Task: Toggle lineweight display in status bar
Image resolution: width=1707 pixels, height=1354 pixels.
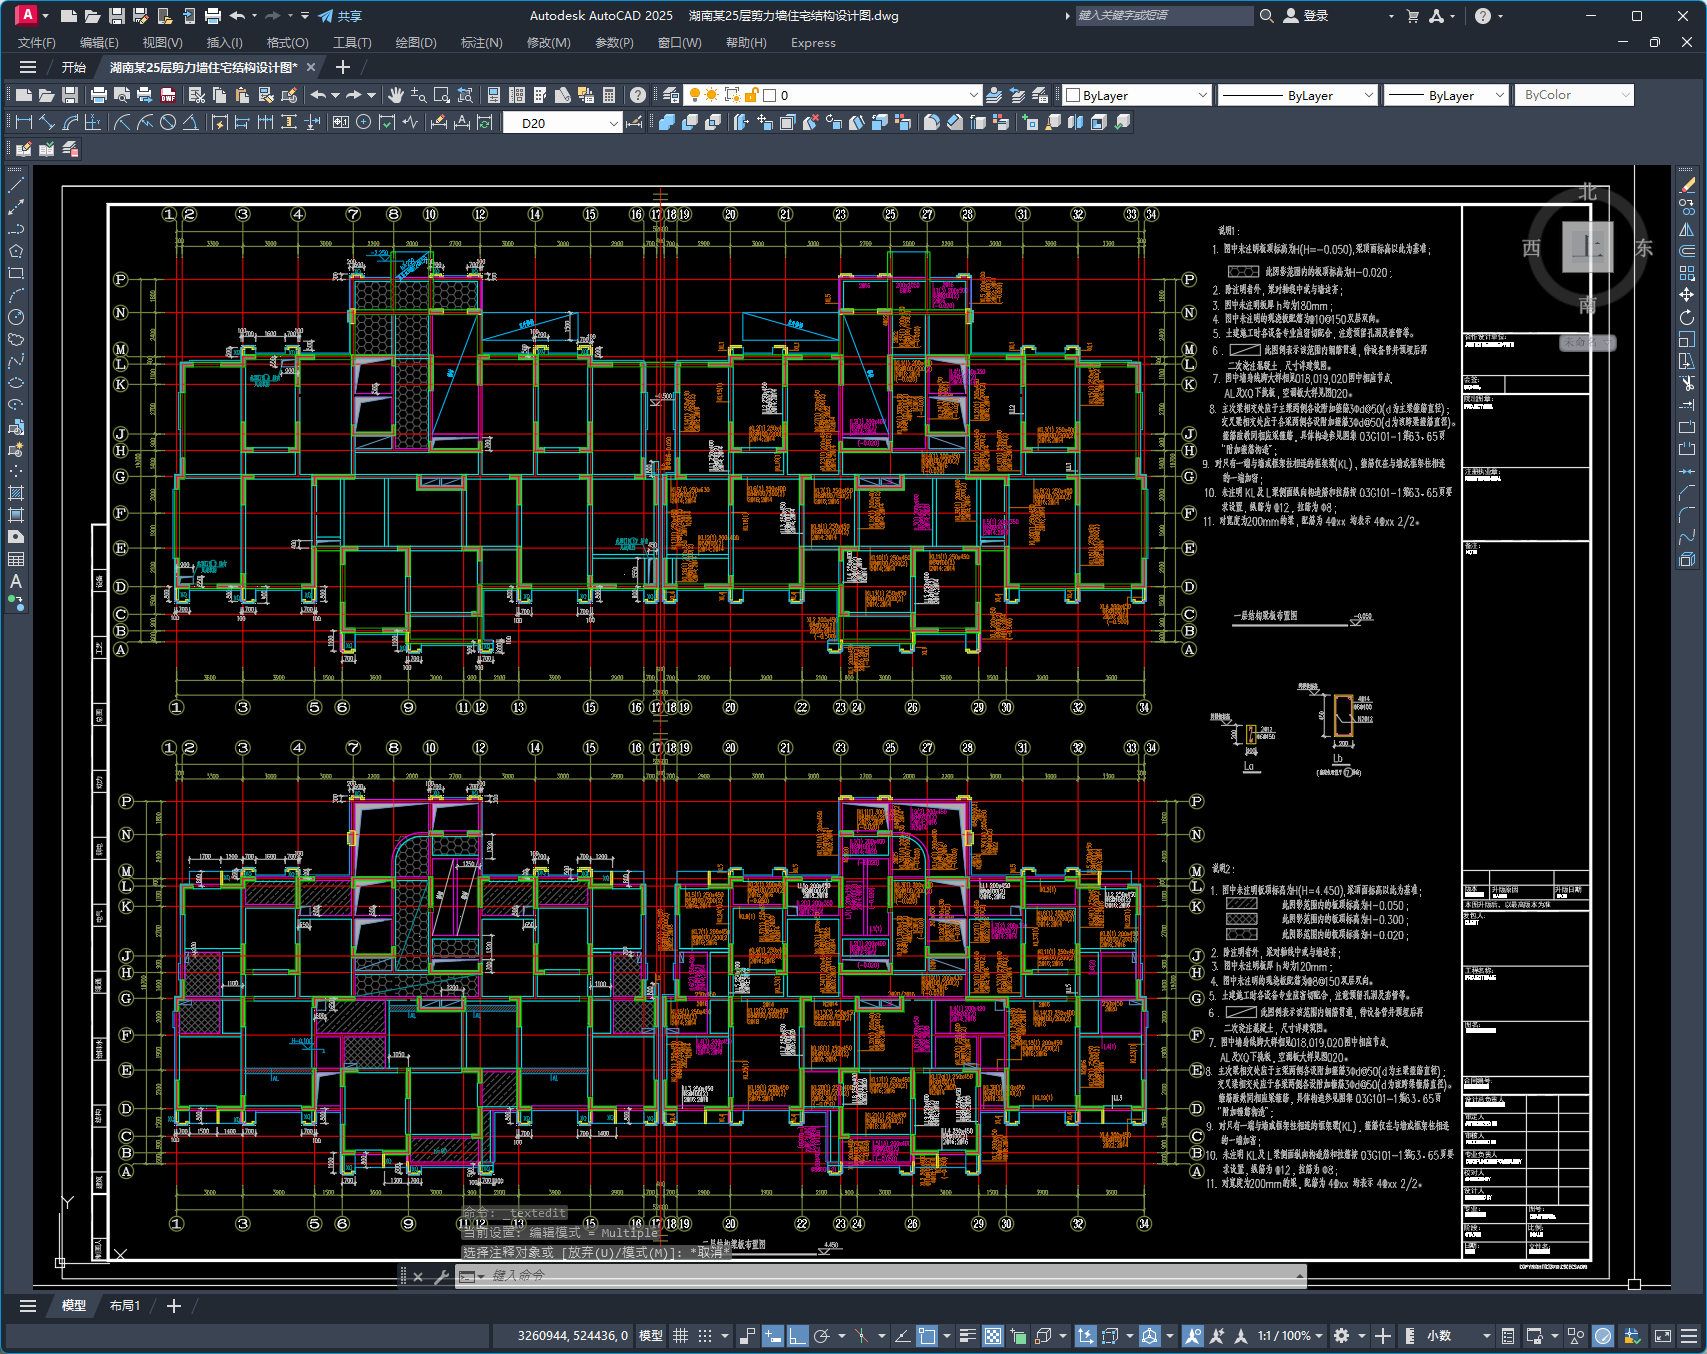Action: [x=967, y=1336]
